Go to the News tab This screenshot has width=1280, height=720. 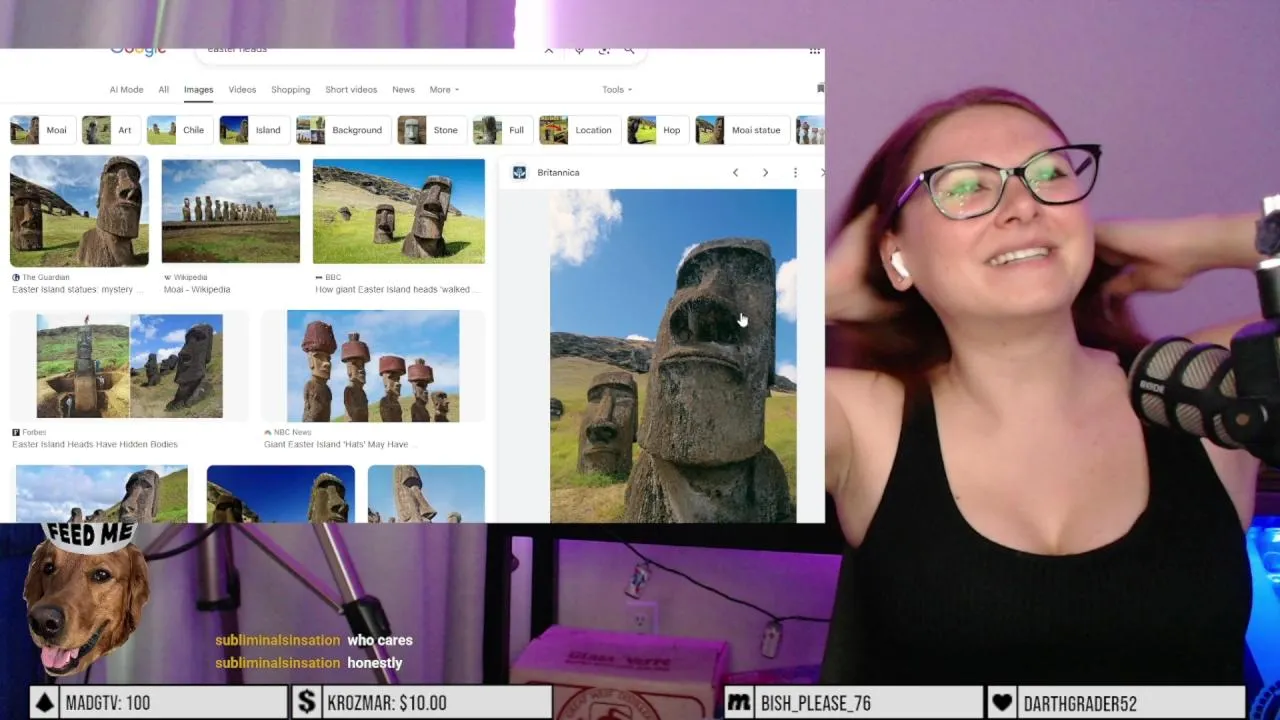[x=403, y=90]
